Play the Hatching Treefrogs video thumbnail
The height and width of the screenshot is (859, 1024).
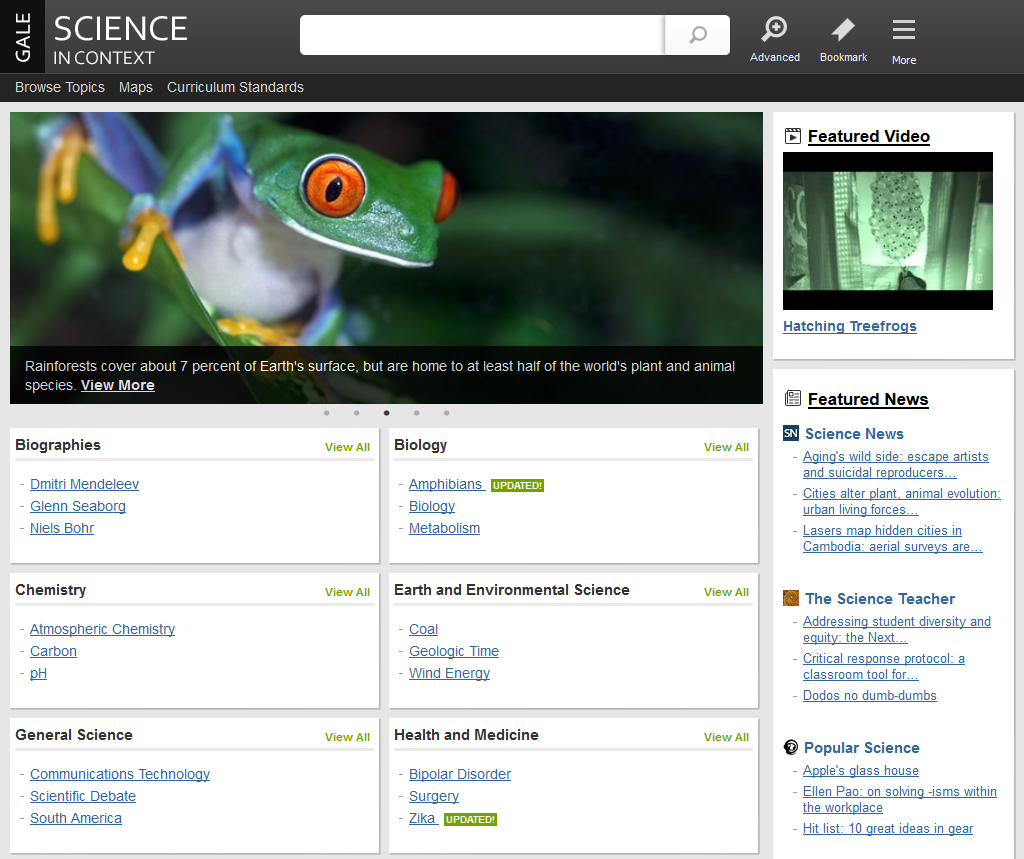[888, 231]
